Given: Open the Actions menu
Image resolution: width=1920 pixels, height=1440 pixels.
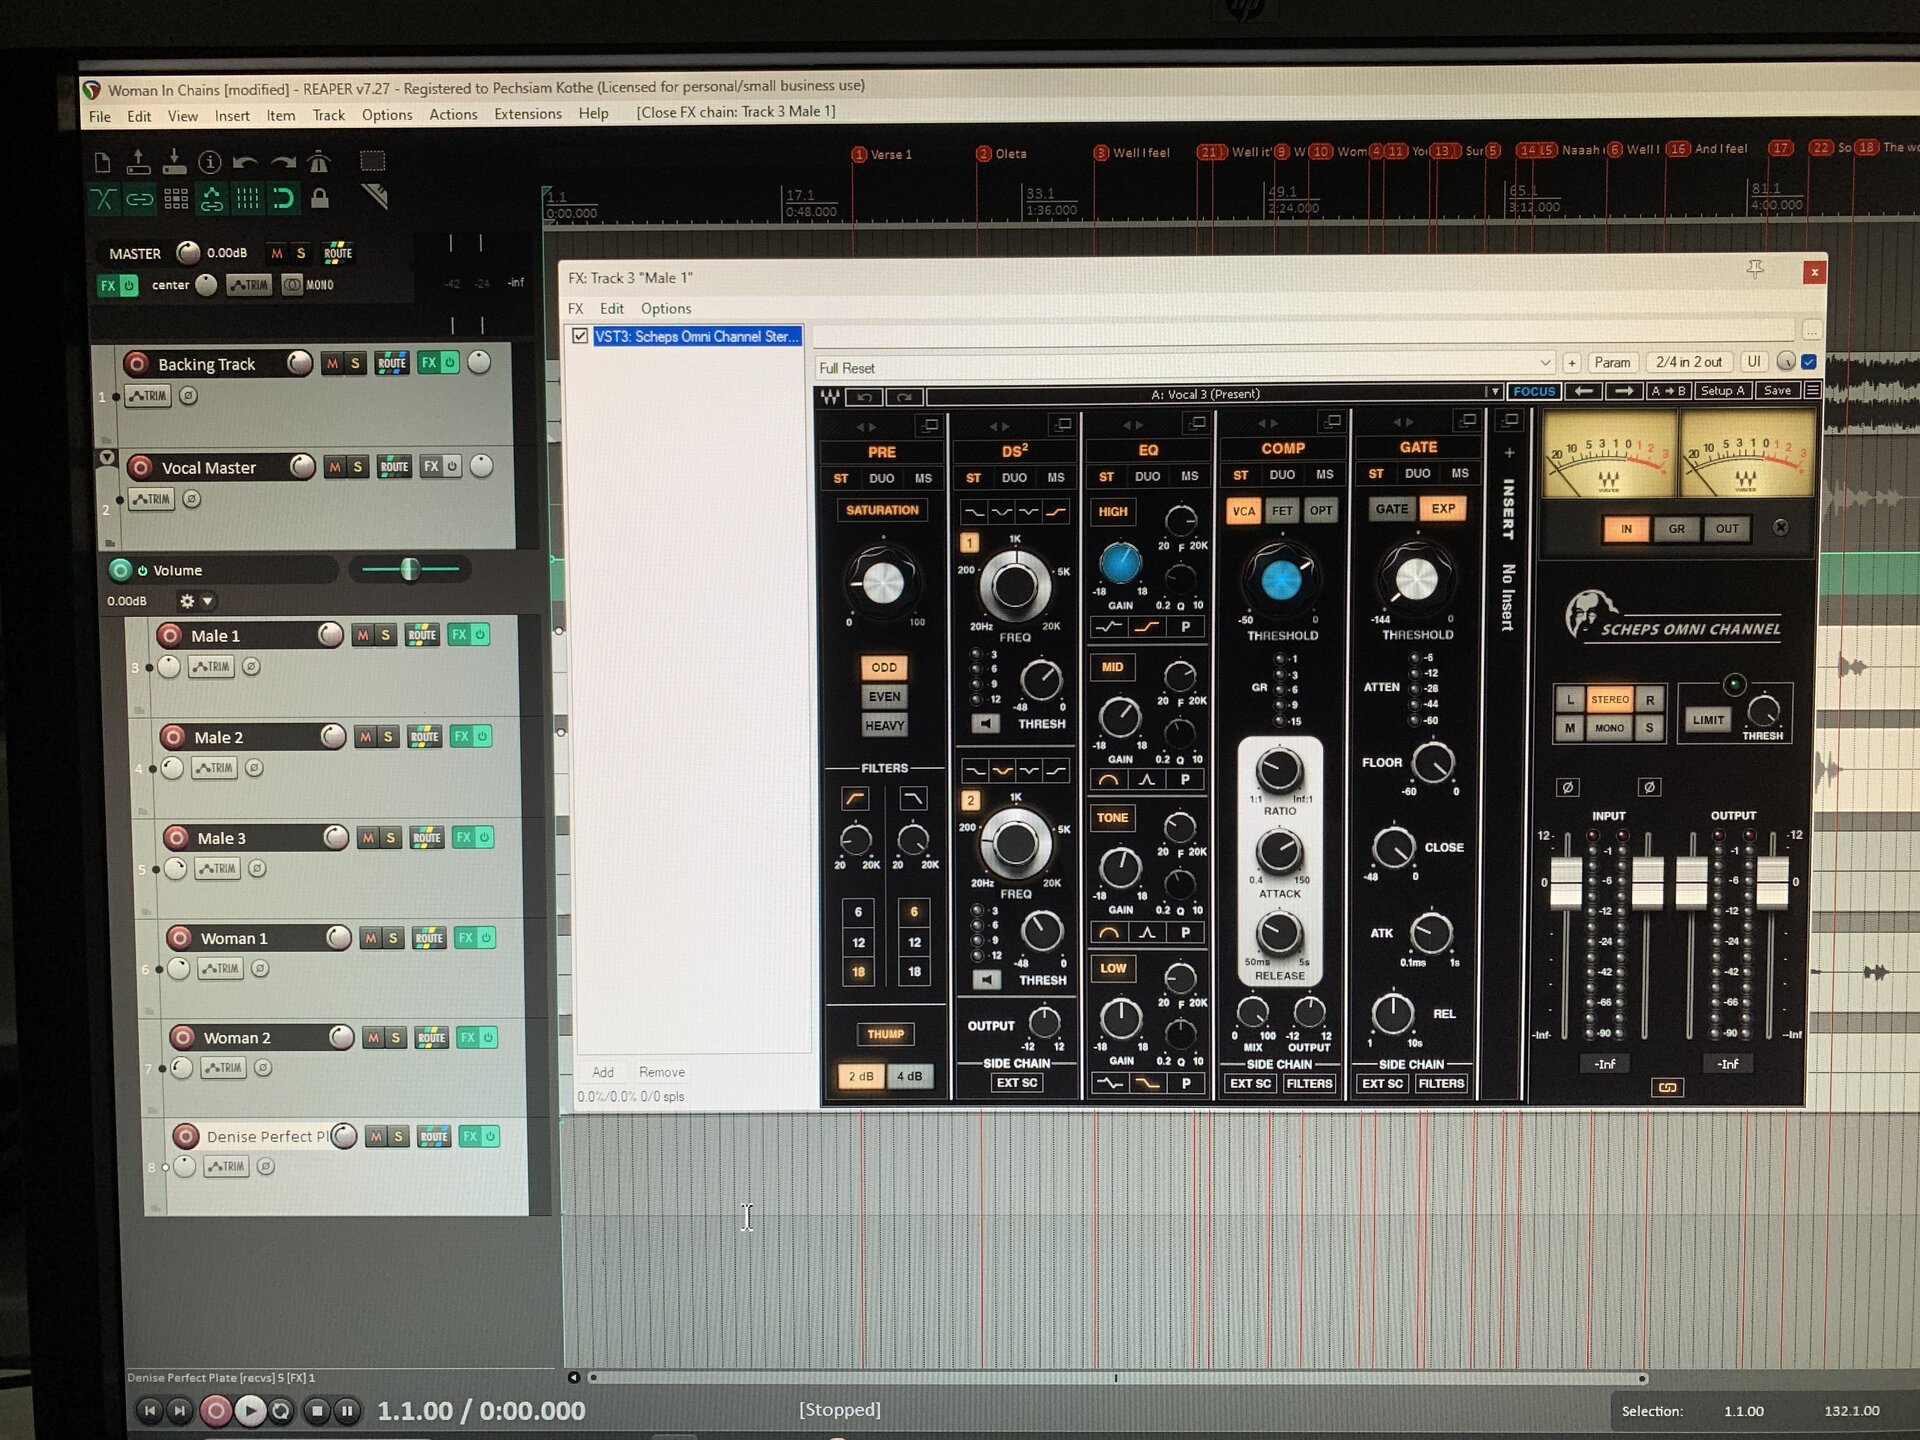Looking at the screenshot, I should point(453,114).
